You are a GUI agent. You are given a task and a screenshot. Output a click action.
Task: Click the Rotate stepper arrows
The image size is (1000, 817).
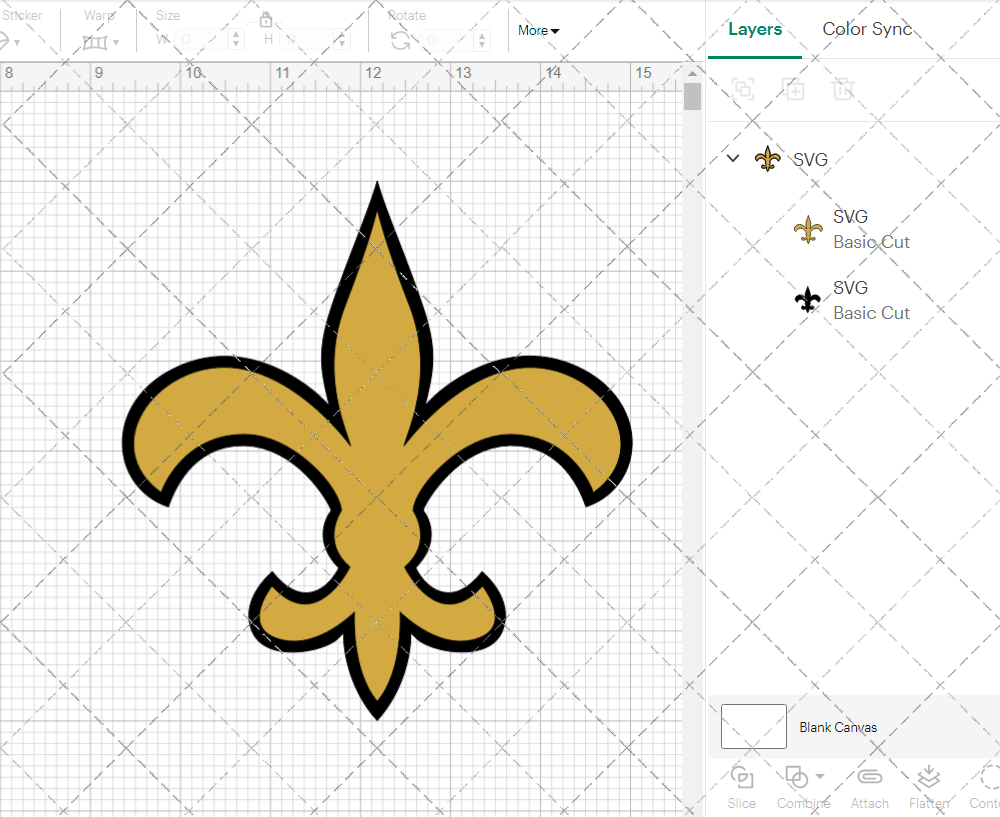click(482, 40)
